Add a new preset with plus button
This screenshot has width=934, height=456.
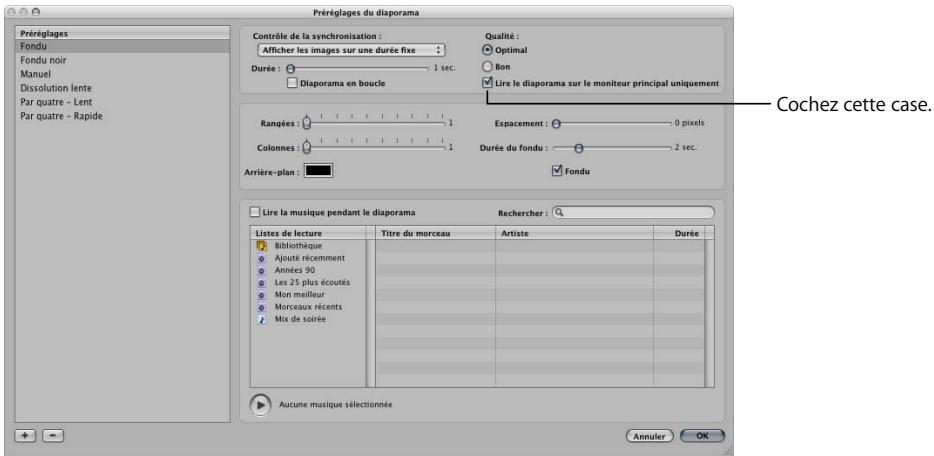24,435
